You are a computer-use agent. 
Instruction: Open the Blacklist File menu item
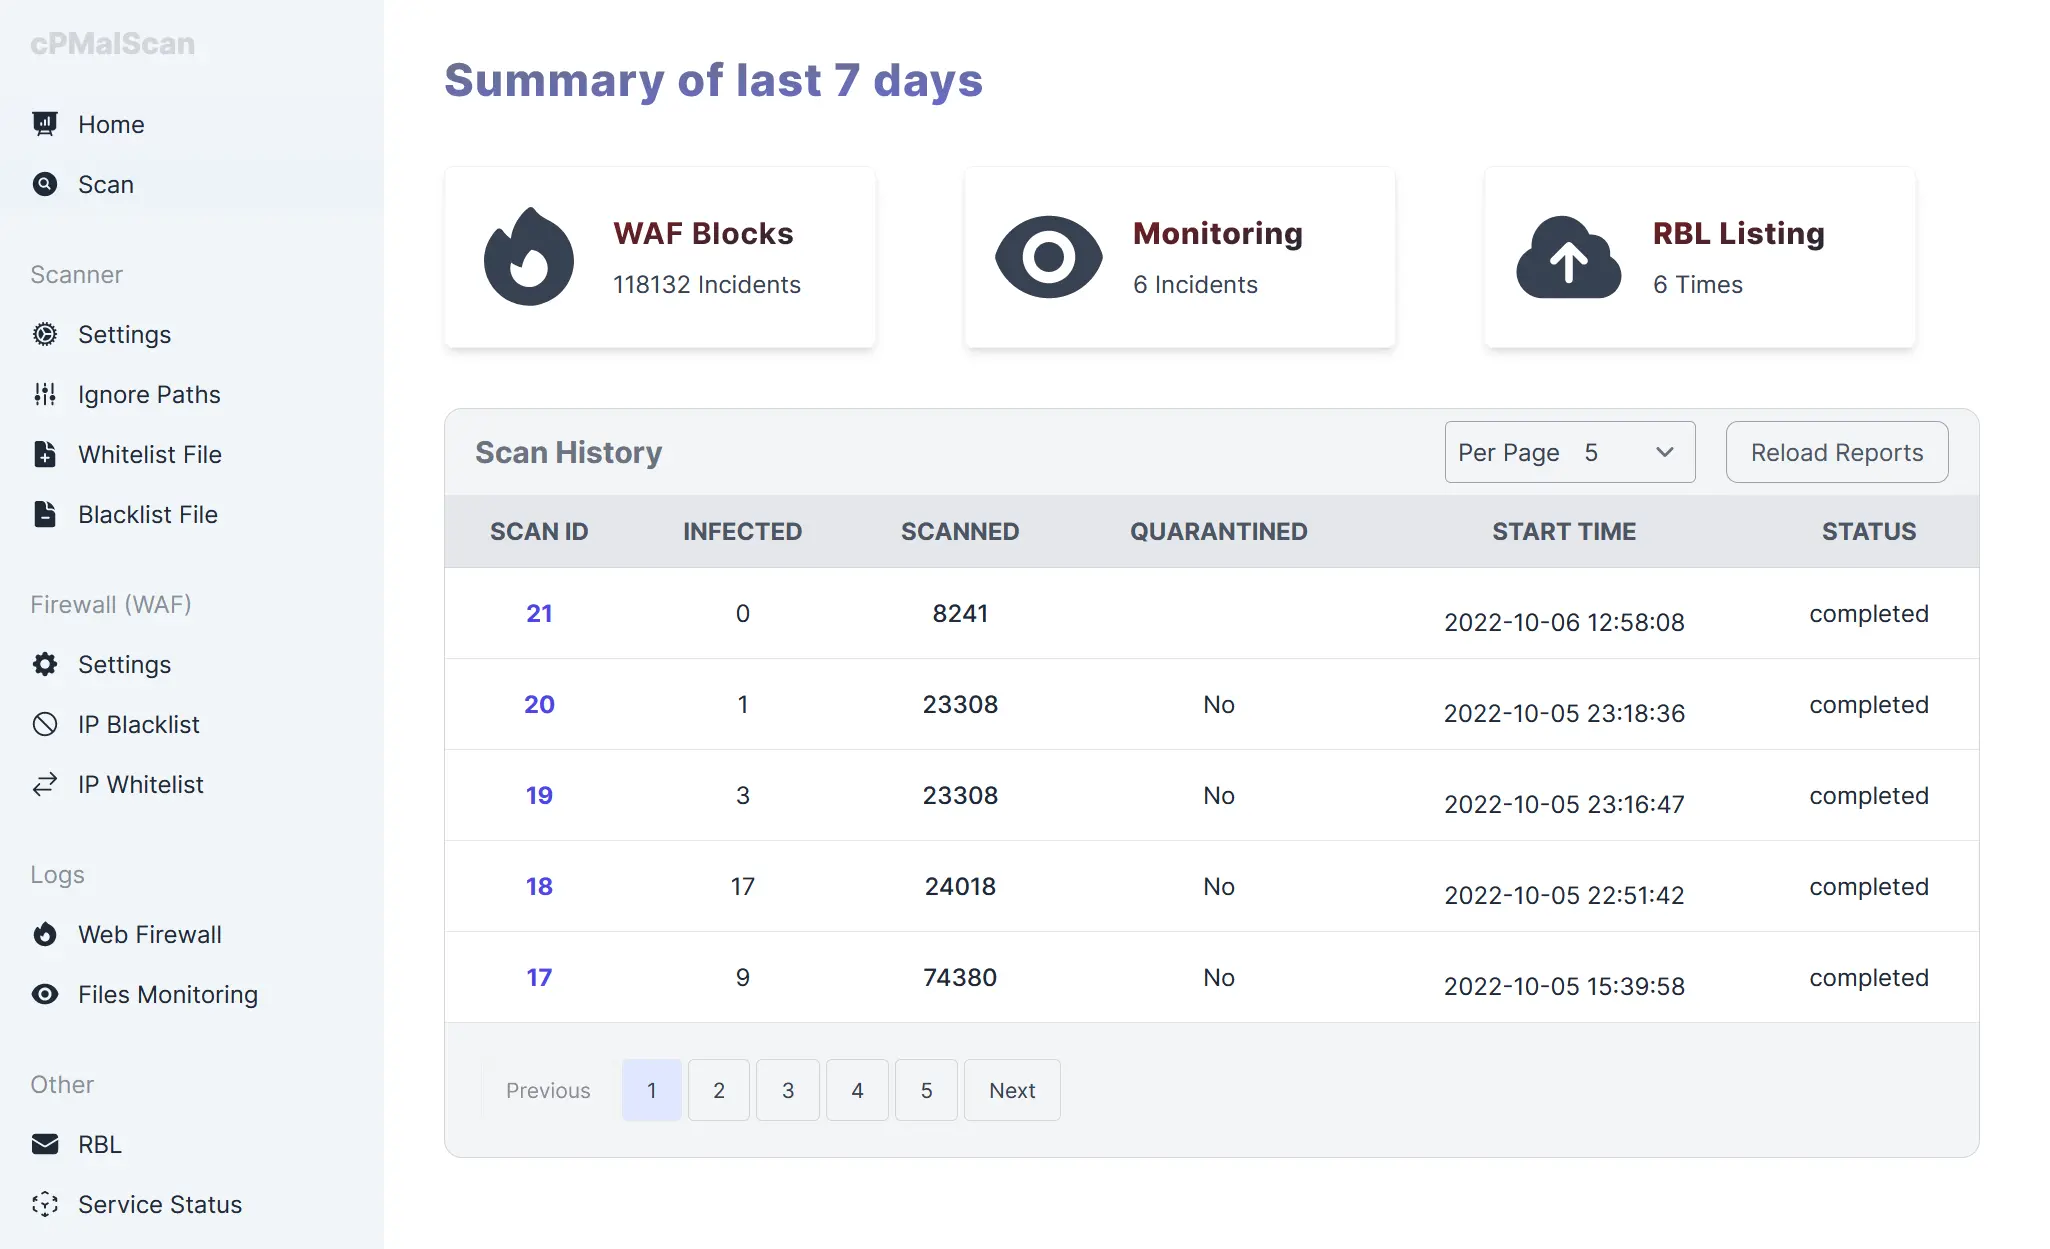pyautogui.click(x=147, y=514)
